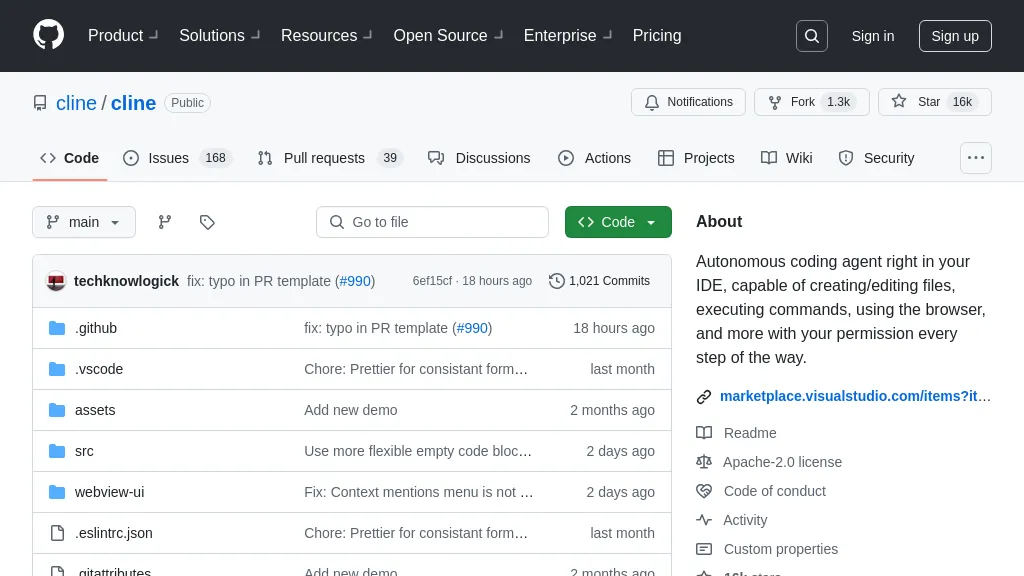Click techknowlogick's avatar image
The height and width of the screenshot is (576, 1024).
(x=56, y=281)
